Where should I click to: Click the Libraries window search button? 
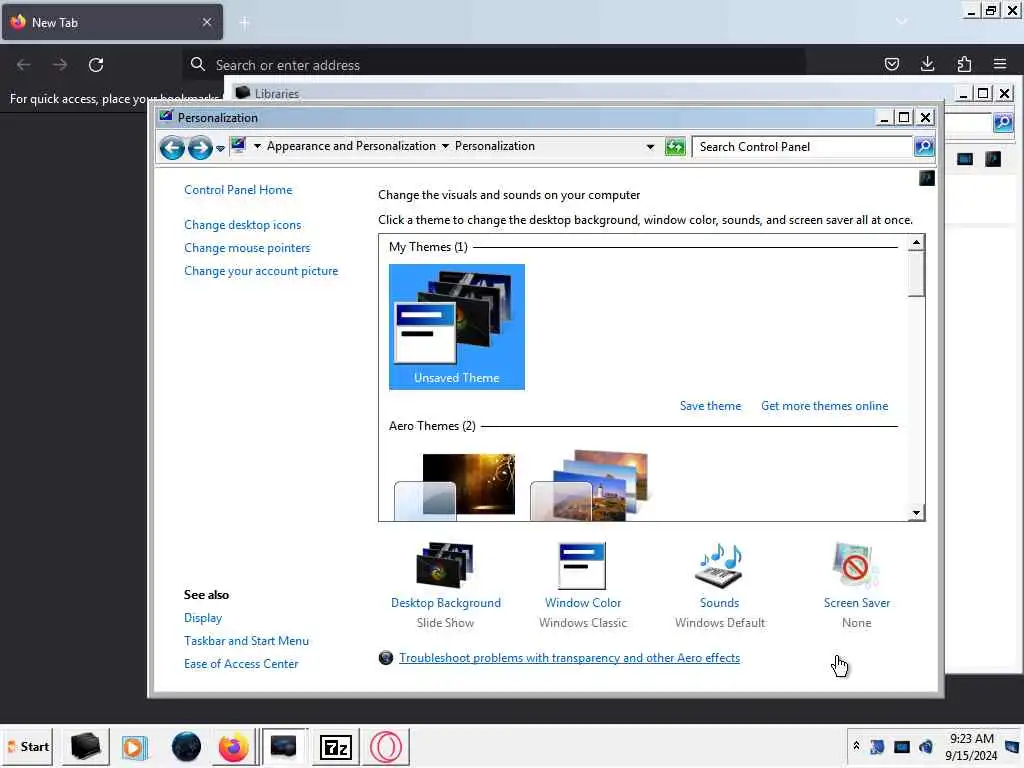pos(1002,122)
